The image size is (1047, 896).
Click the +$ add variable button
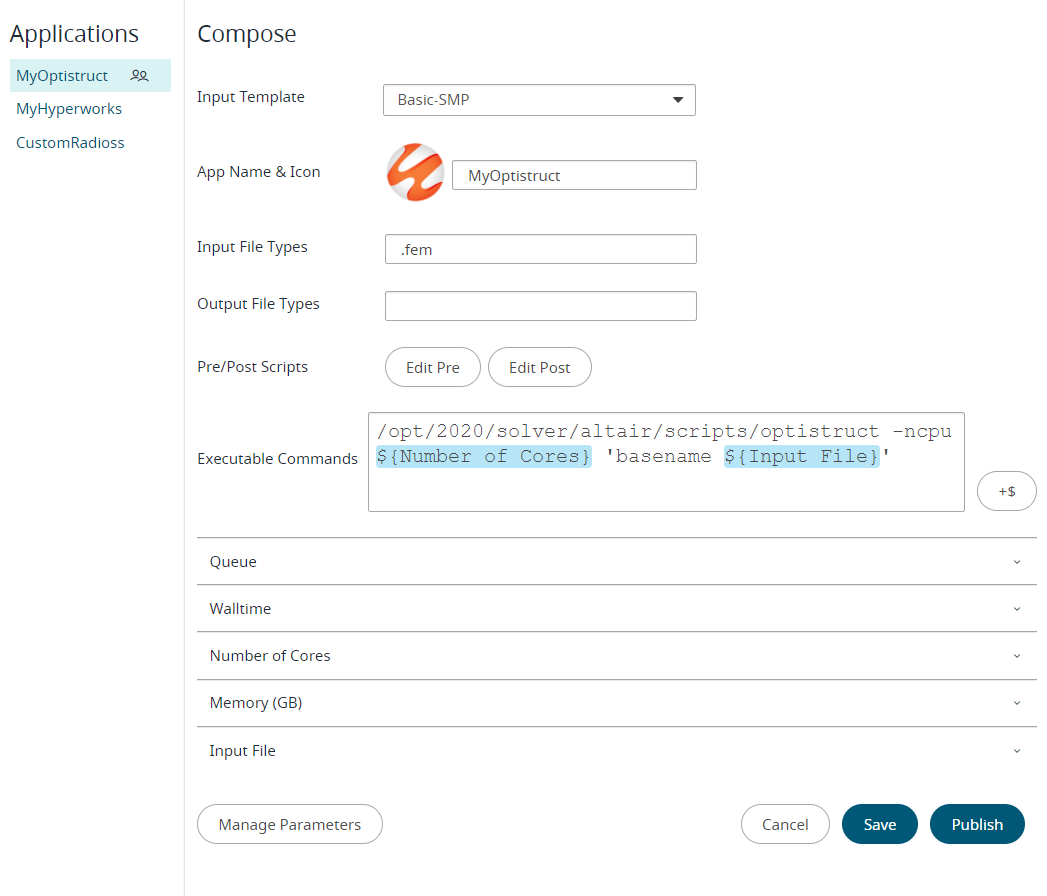coord(1006,491)
